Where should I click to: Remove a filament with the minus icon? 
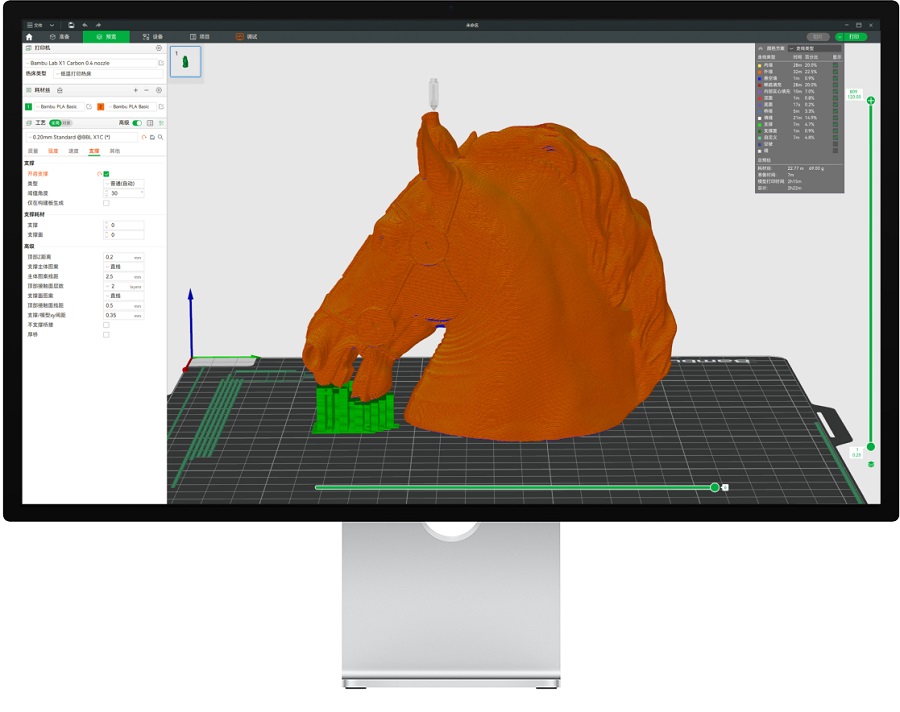tap(146, 90)
